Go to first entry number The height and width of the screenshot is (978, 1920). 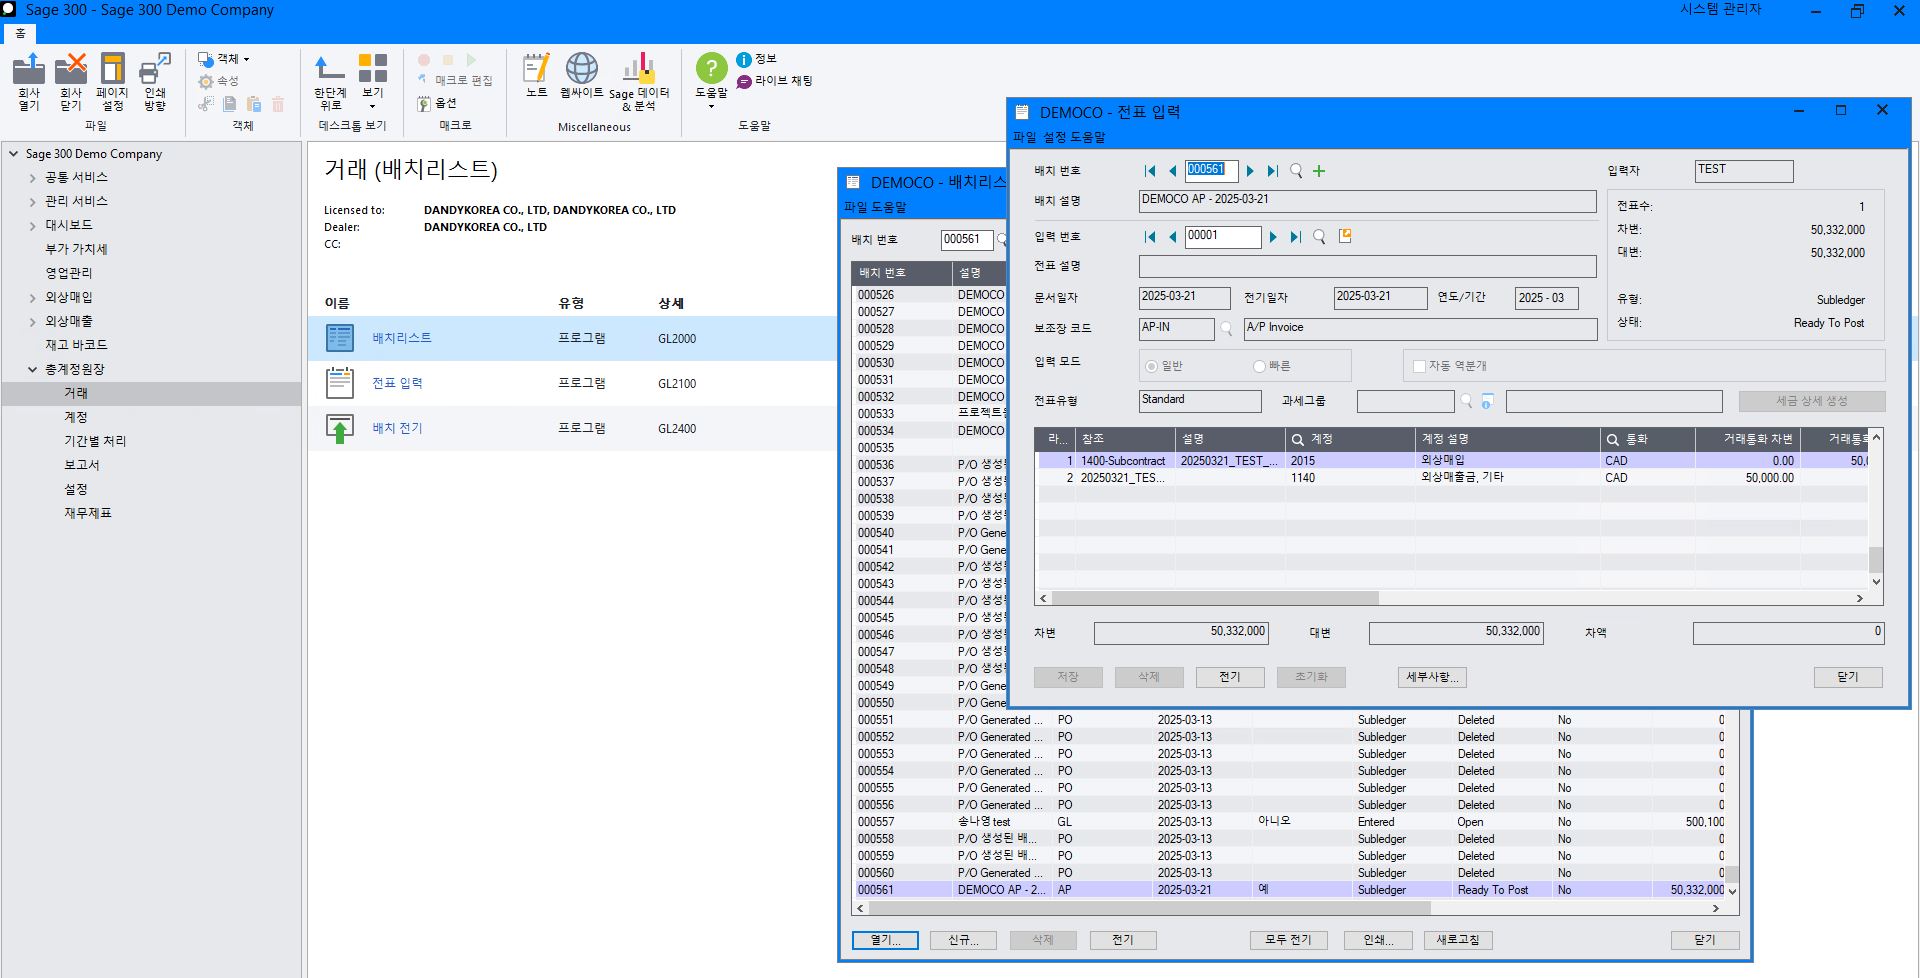pyautogui.click(x=1150, y=237)
